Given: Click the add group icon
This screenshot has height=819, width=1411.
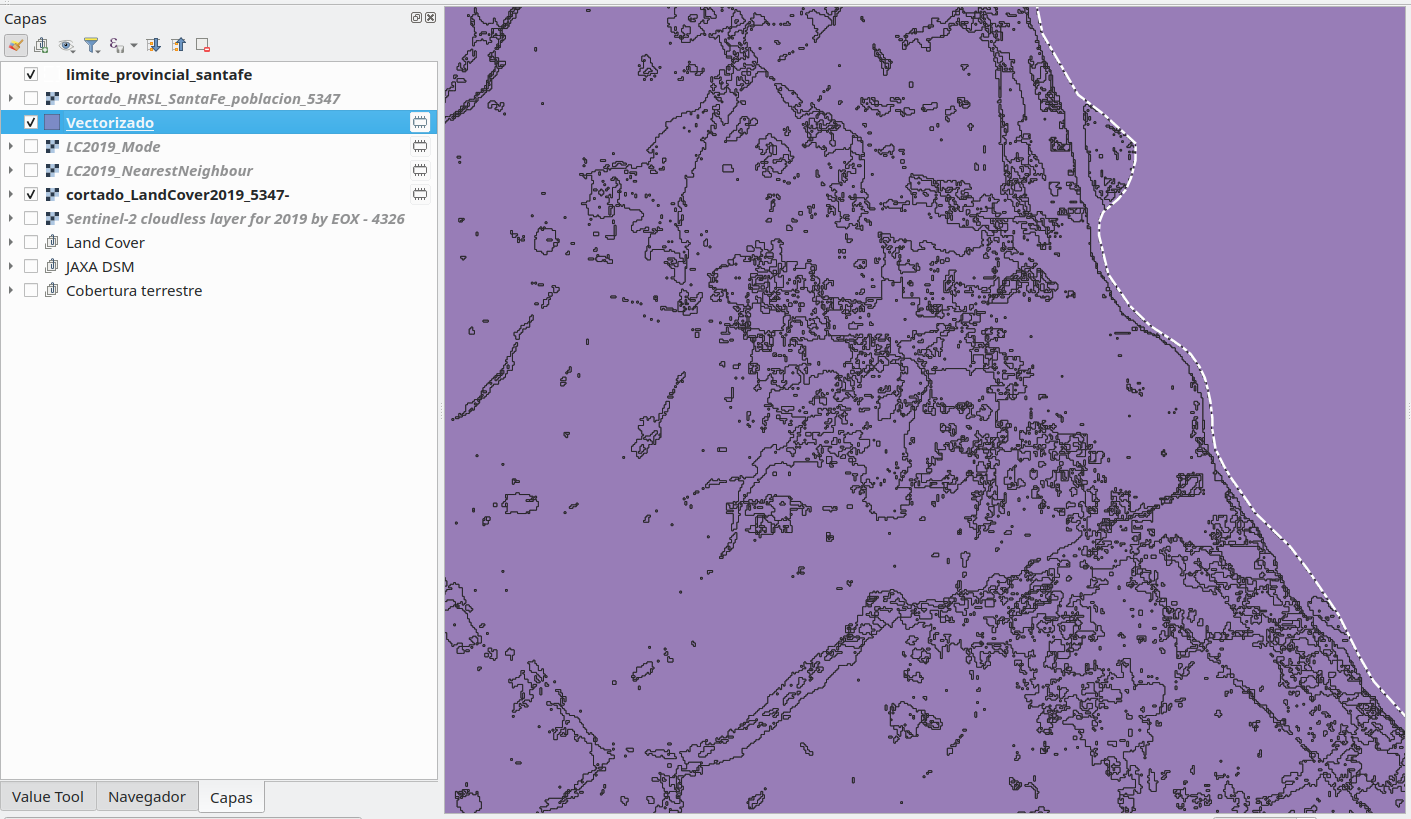Looking at the screenshot, I should 41,45.
